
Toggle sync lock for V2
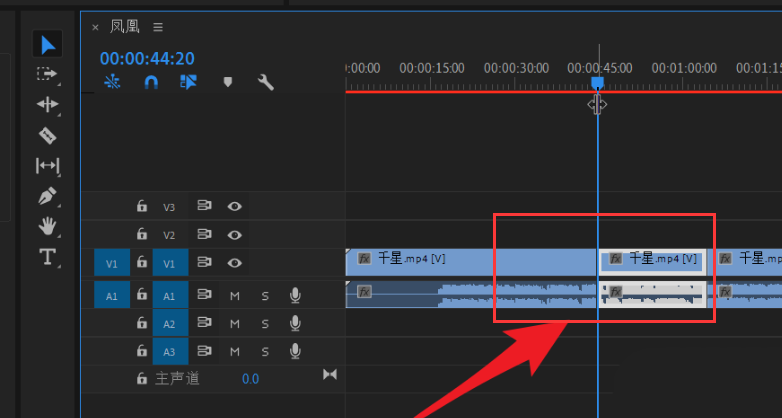(x=204, y=234)
